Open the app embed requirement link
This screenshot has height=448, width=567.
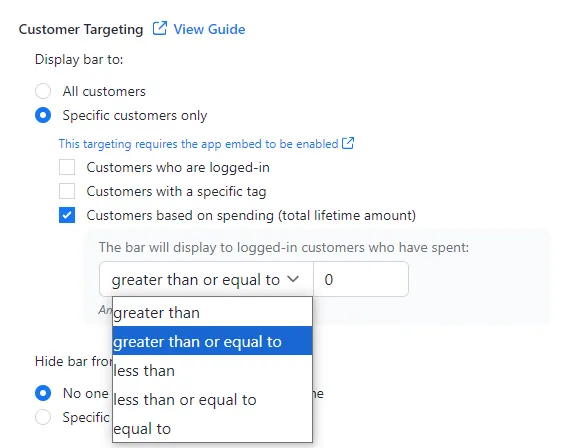[199, 144]
